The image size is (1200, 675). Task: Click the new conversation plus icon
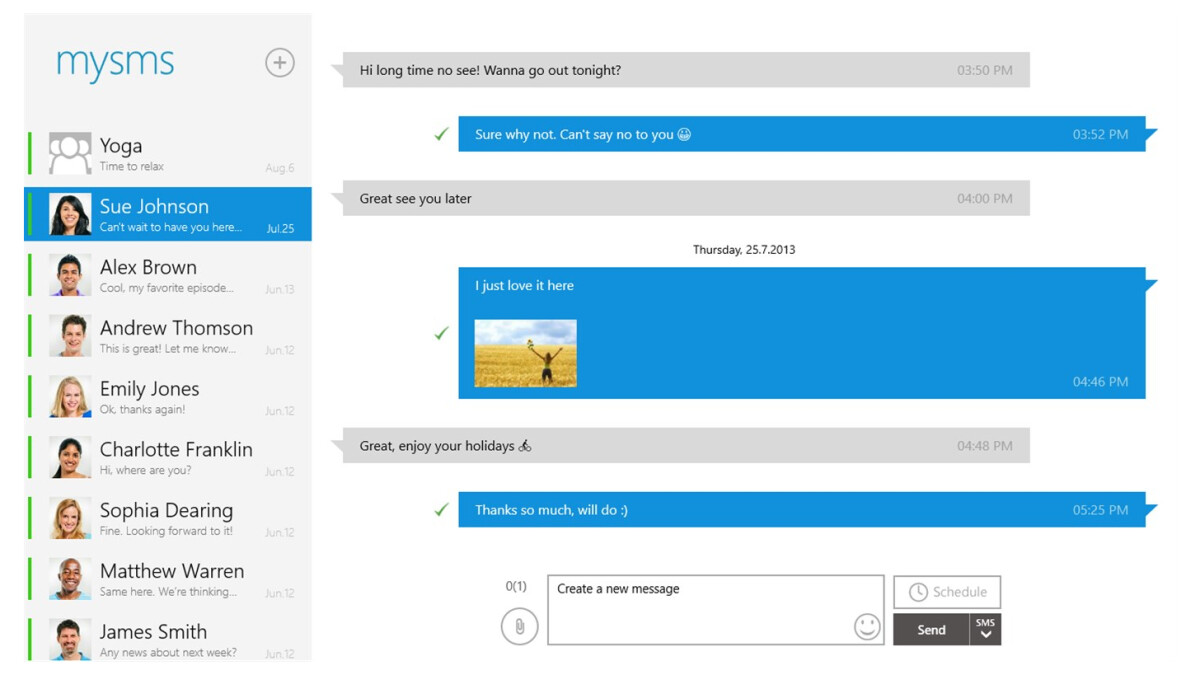click(279, 63)
